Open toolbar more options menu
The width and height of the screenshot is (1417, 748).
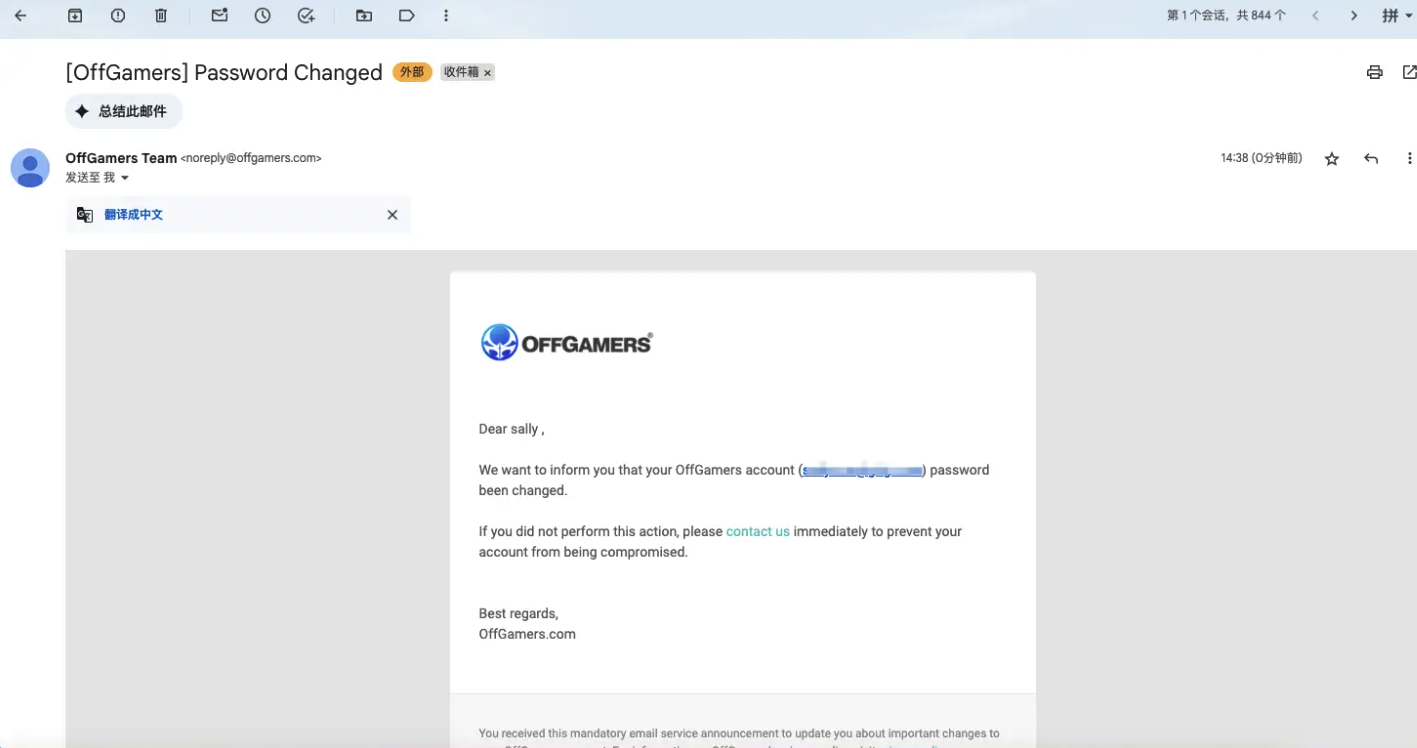tap(446, 16)
